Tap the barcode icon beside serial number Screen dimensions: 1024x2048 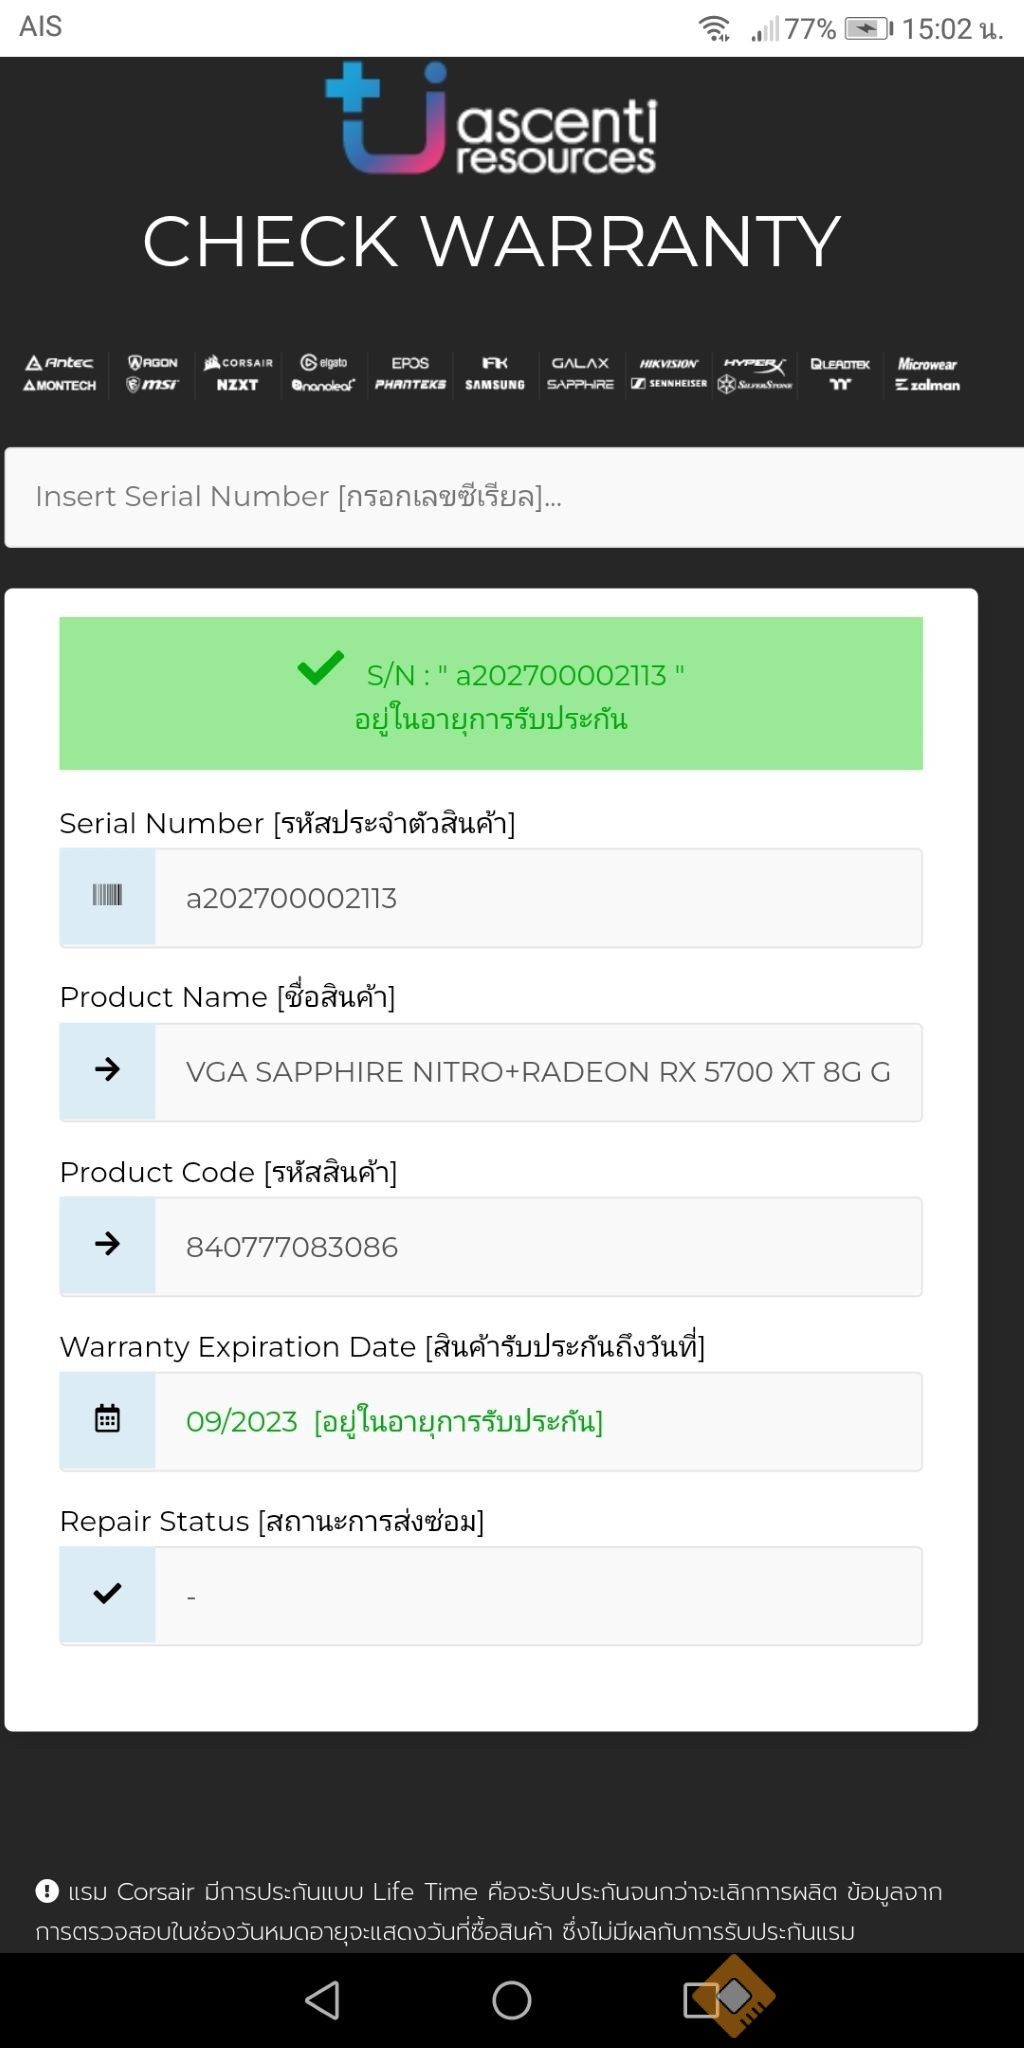[x=107, y=896]
